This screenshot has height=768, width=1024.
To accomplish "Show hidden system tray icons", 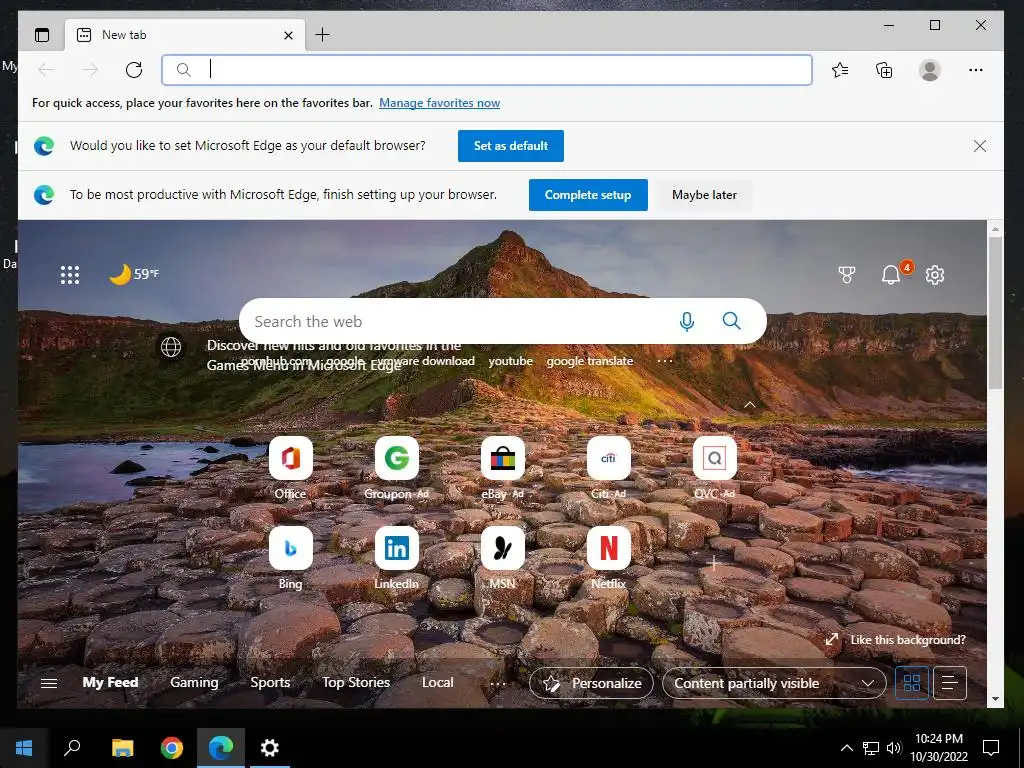I will point(846,748).
